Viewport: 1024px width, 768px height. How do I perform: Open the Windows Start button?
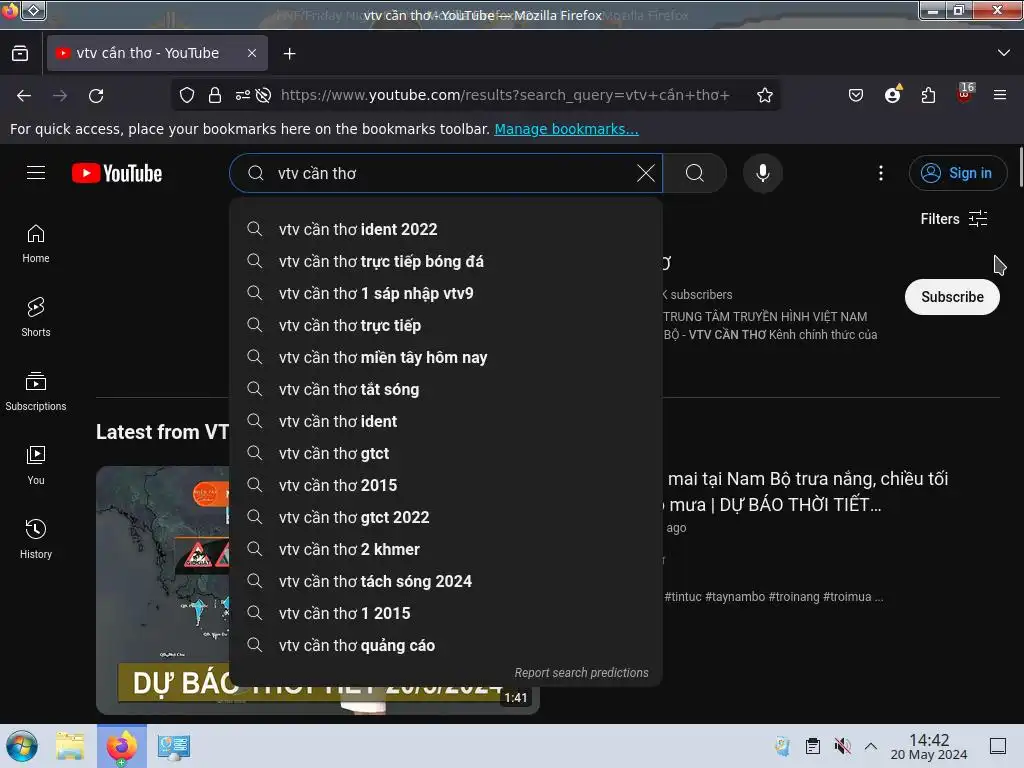pos(22,746)
